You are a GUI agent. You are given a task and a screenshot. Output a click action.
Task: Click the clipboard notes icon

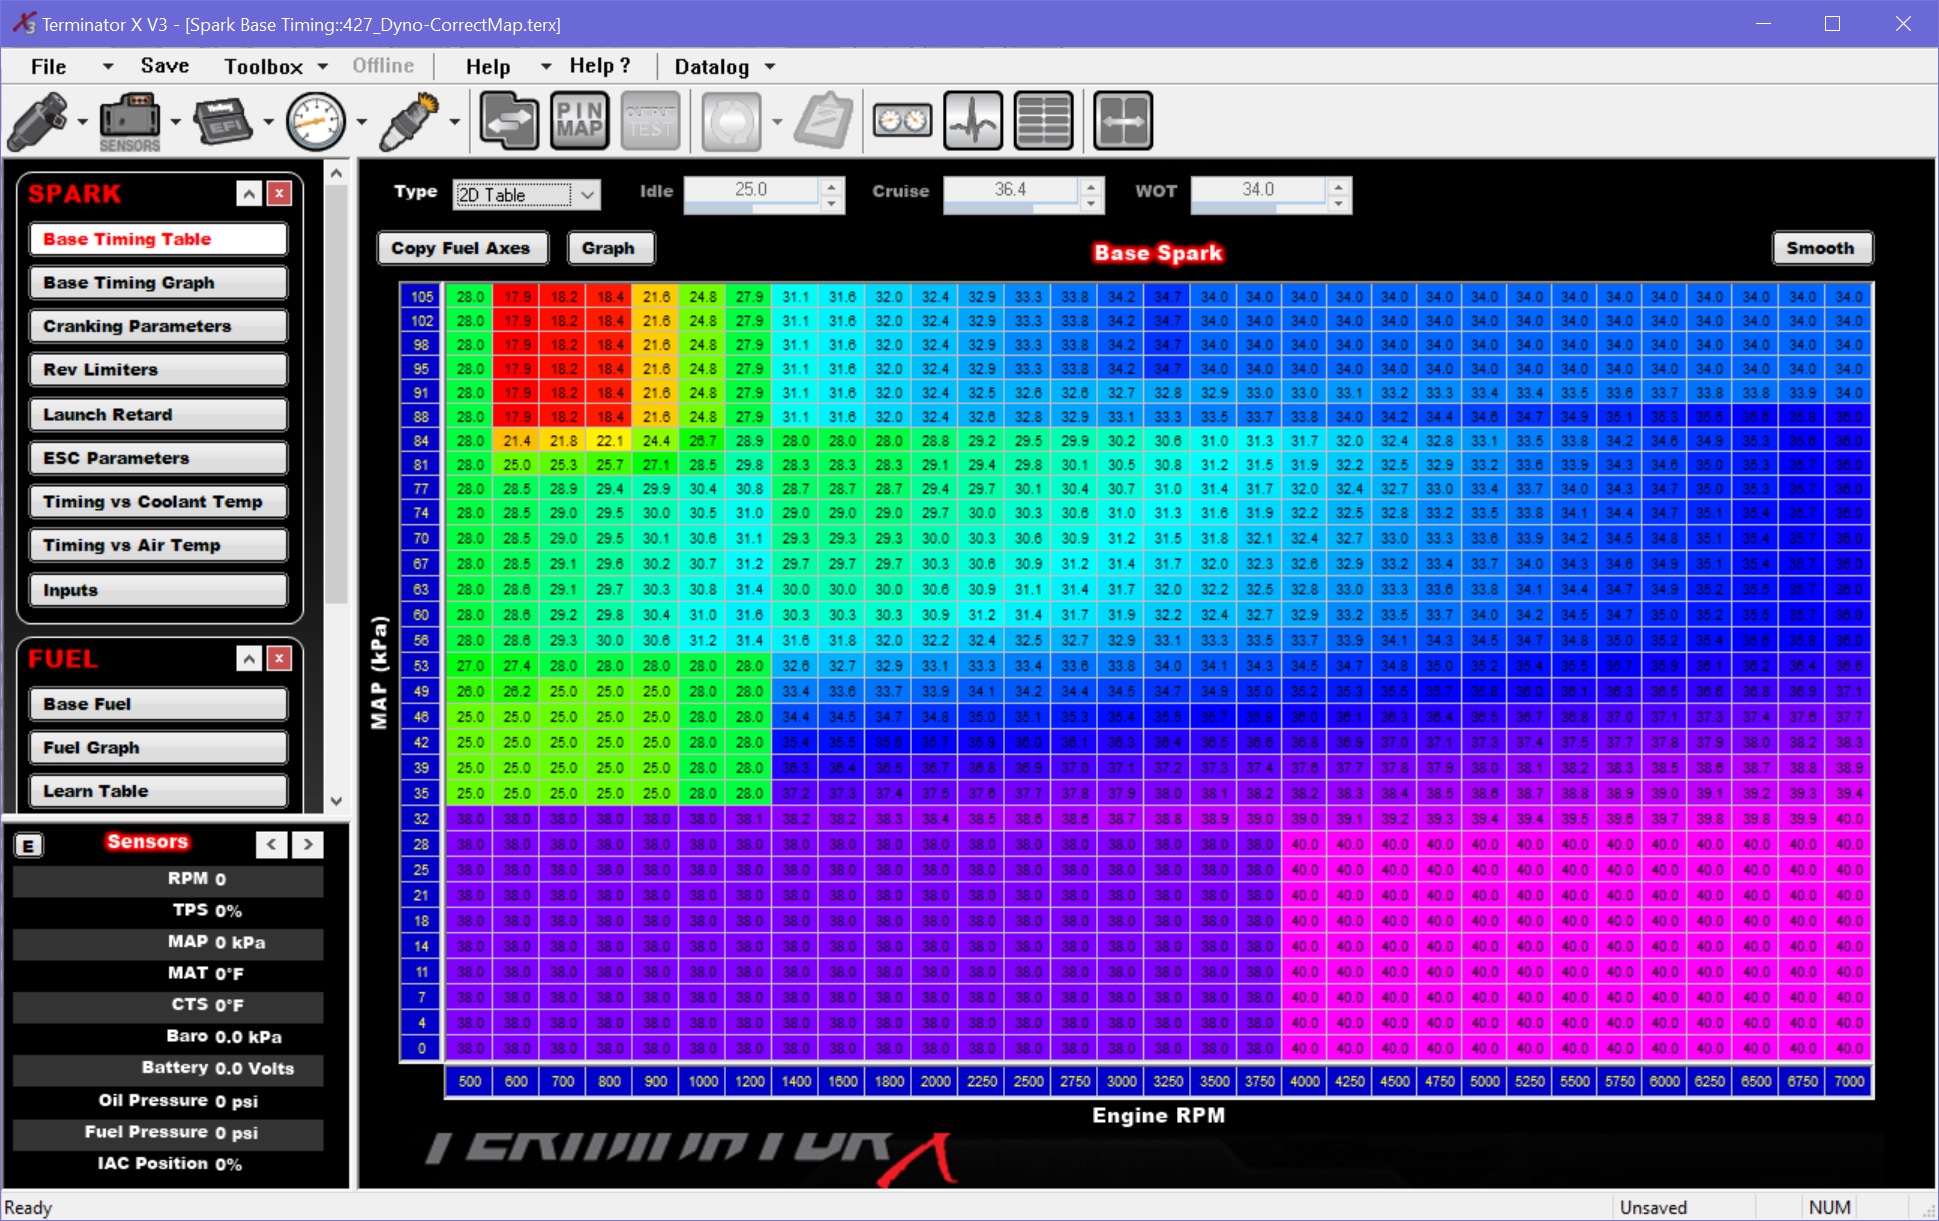coord(825,121)
